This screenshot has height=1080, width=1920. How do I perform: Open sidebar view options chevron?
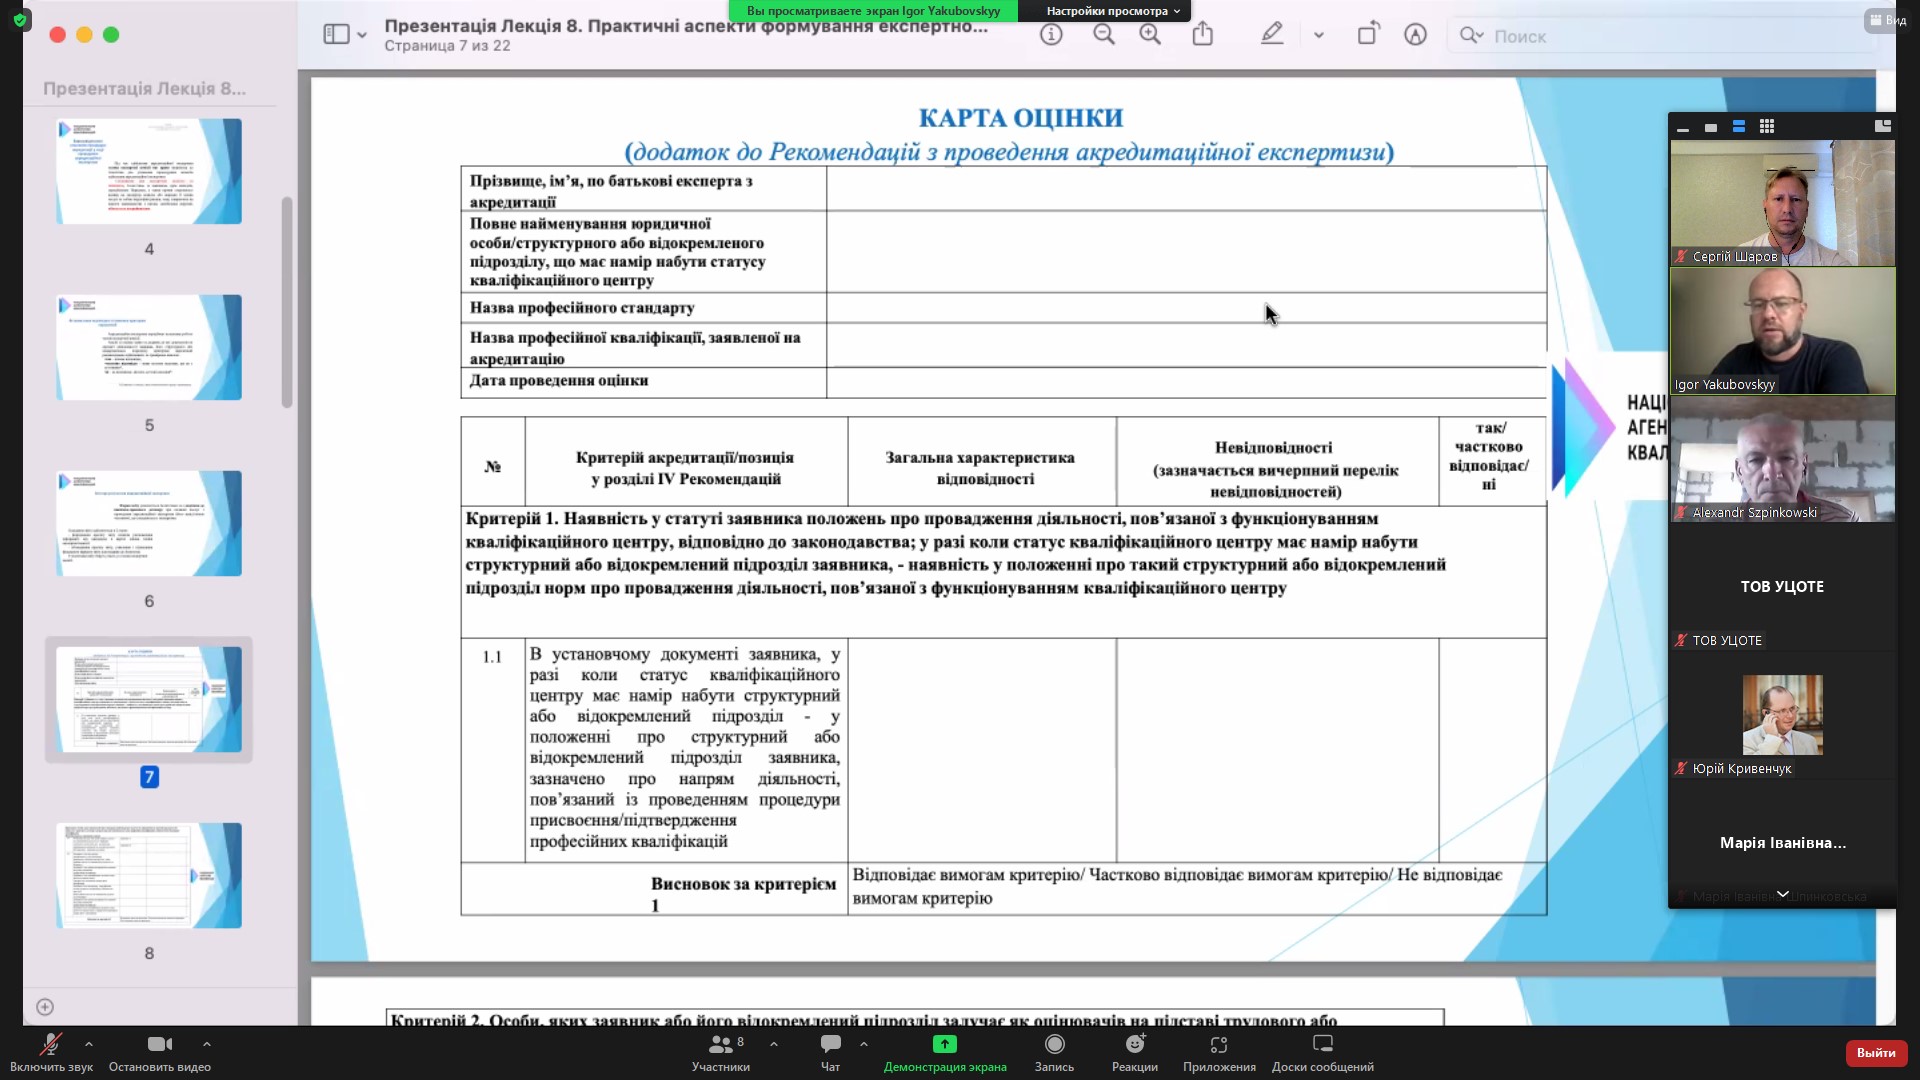362,36
